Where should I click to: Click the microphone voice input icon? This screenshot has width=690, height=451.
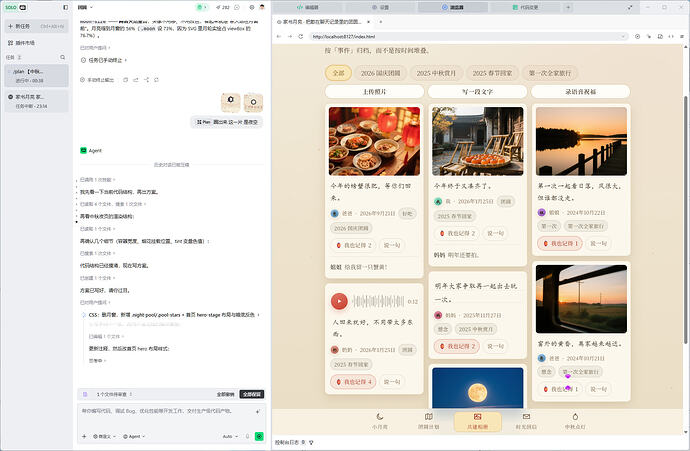pos(247,436)
